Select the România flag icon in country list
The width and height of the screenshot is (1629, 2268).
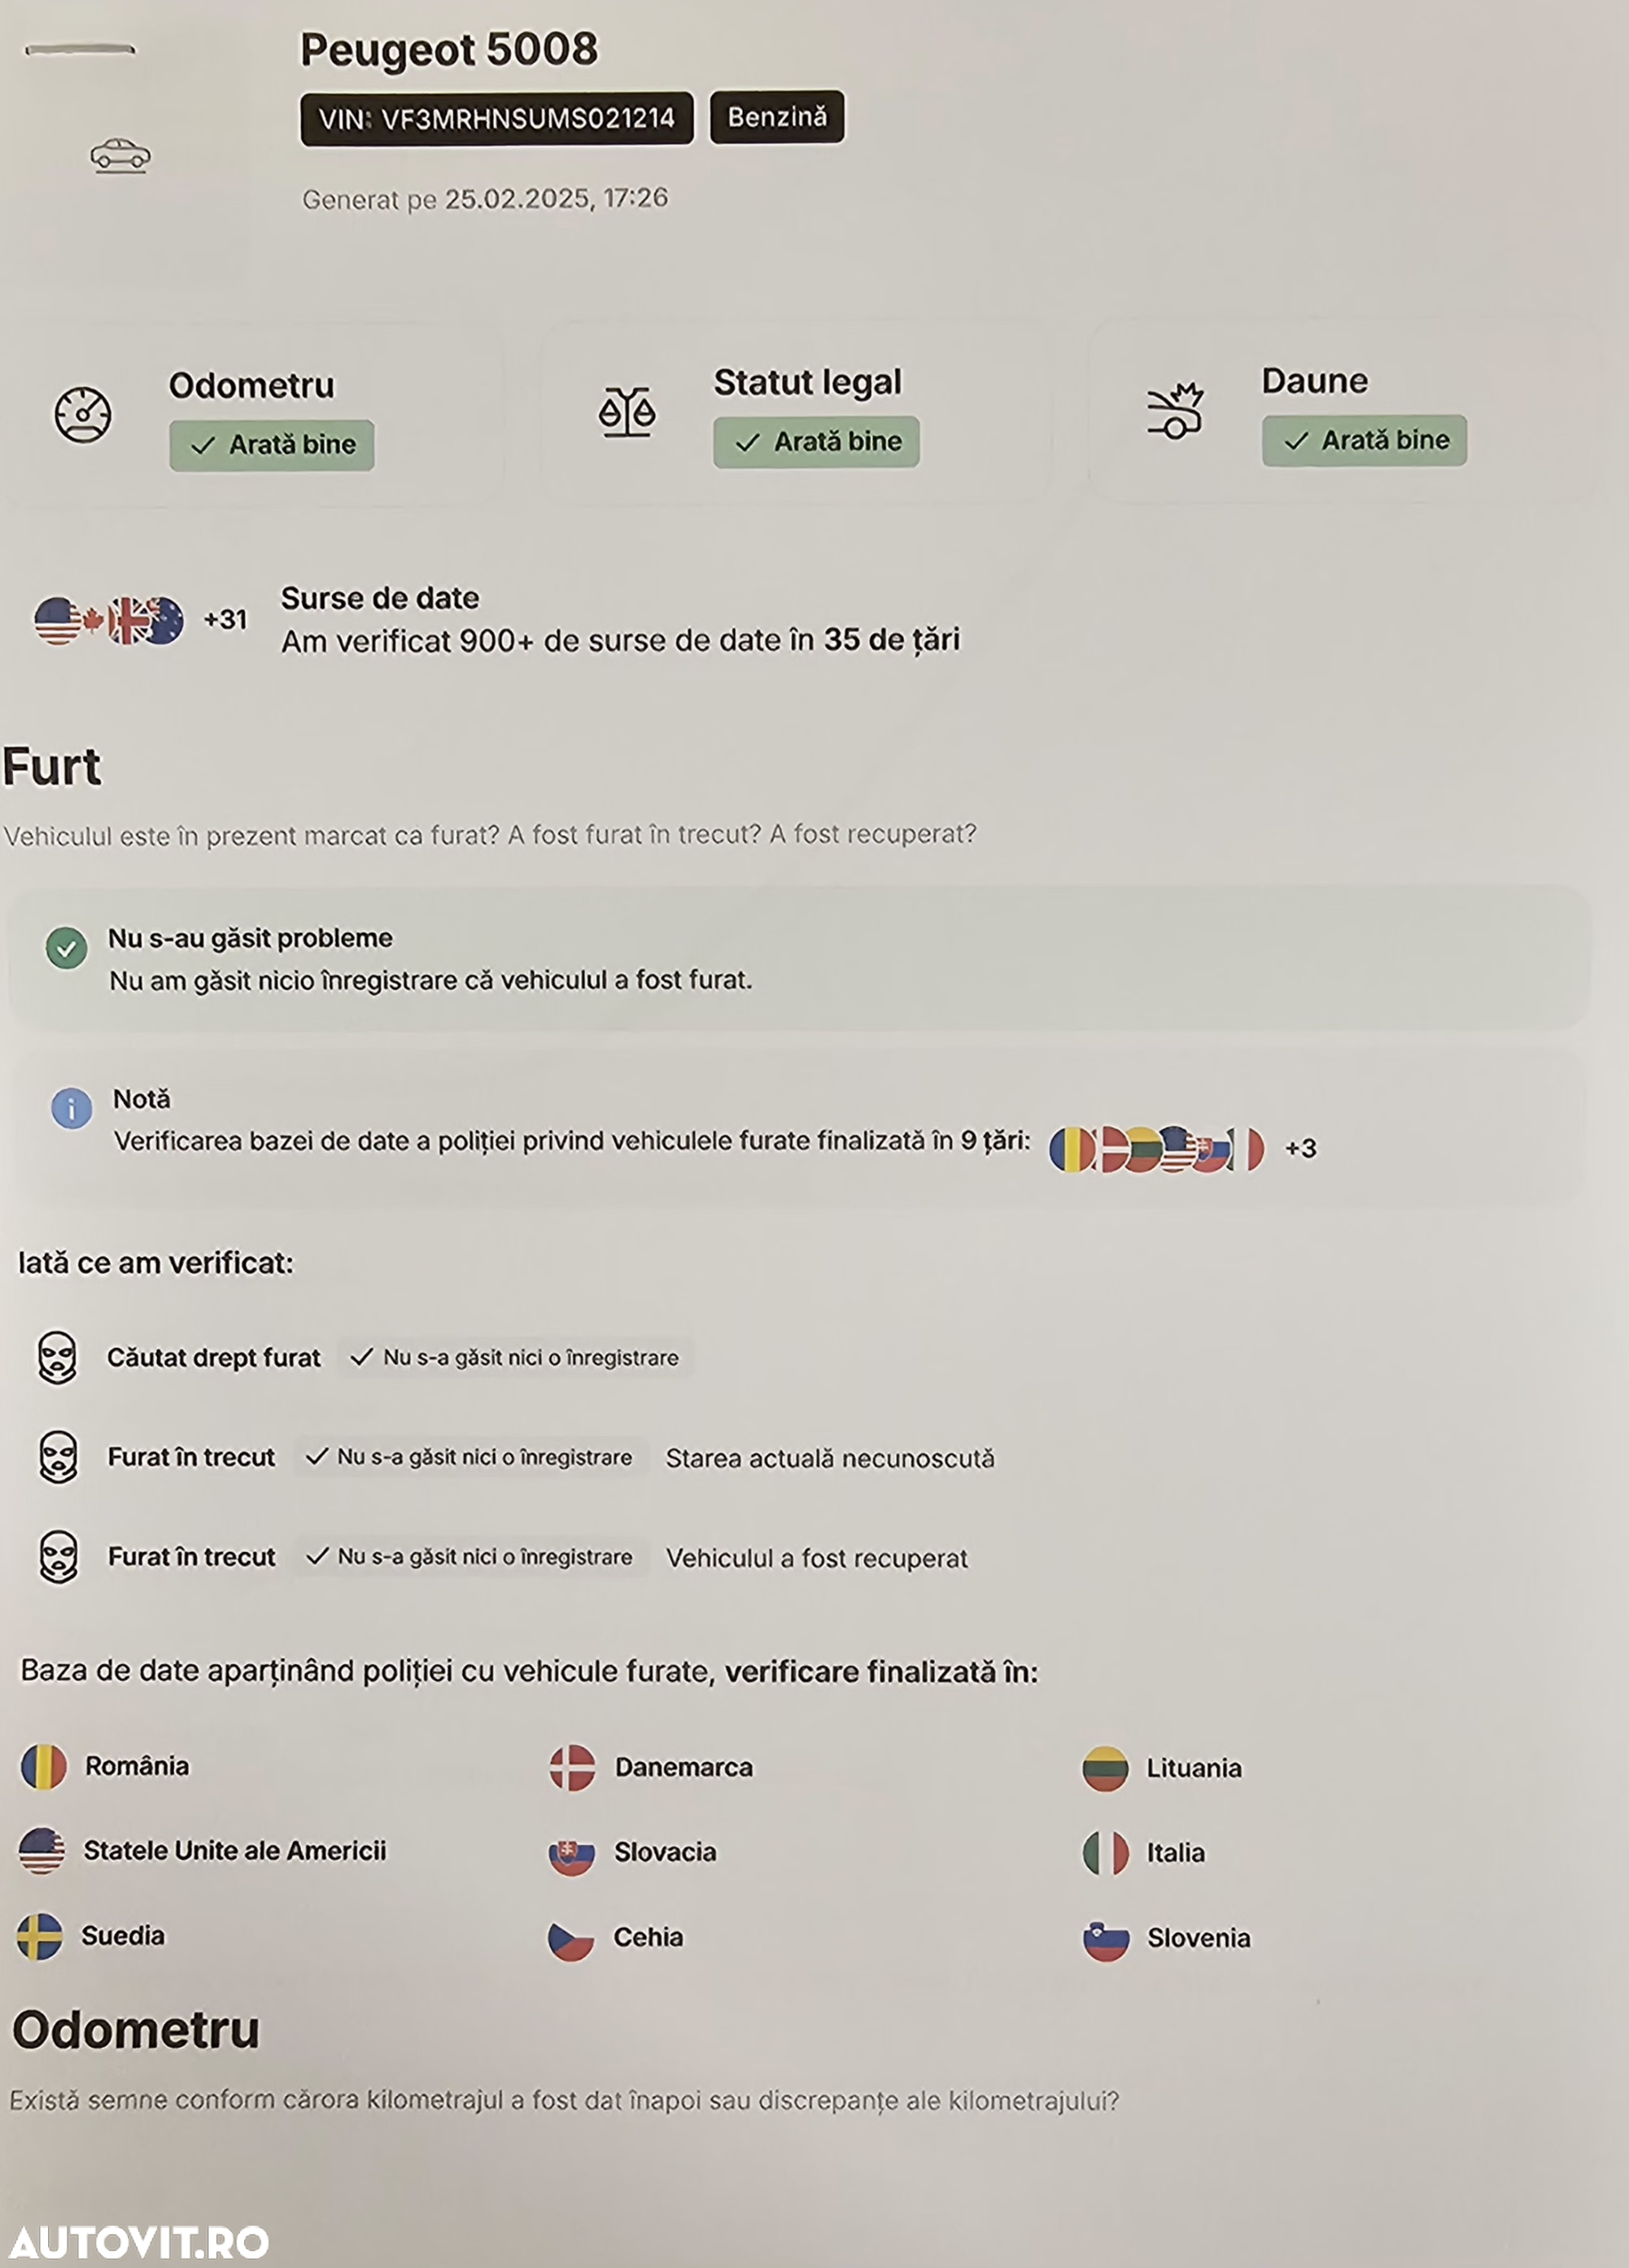pos(43,1766)
